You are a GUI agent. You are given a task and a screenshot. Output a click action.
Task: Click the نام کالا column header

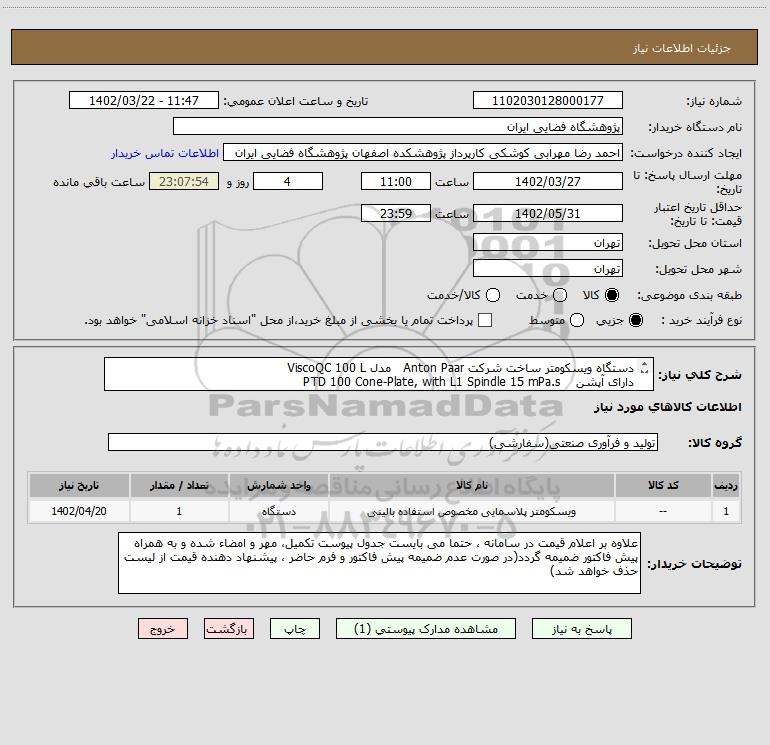471,485
